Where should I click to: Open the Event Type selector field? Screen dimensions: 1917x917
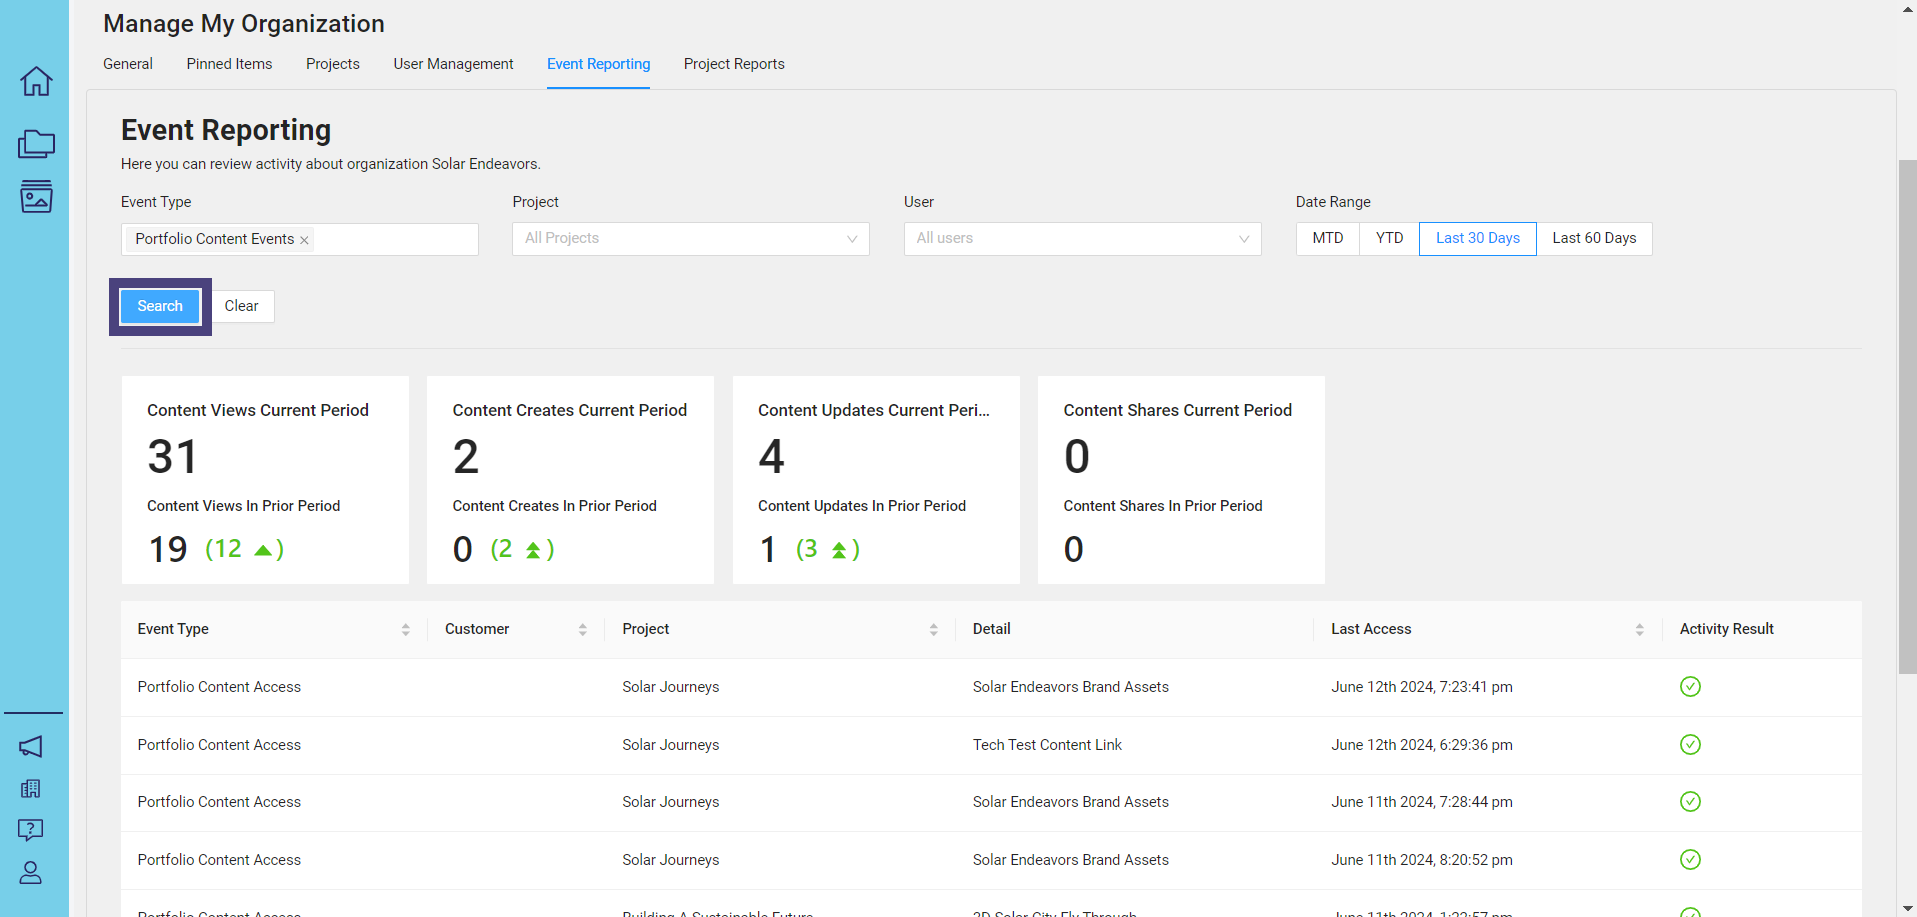[300, 239]
